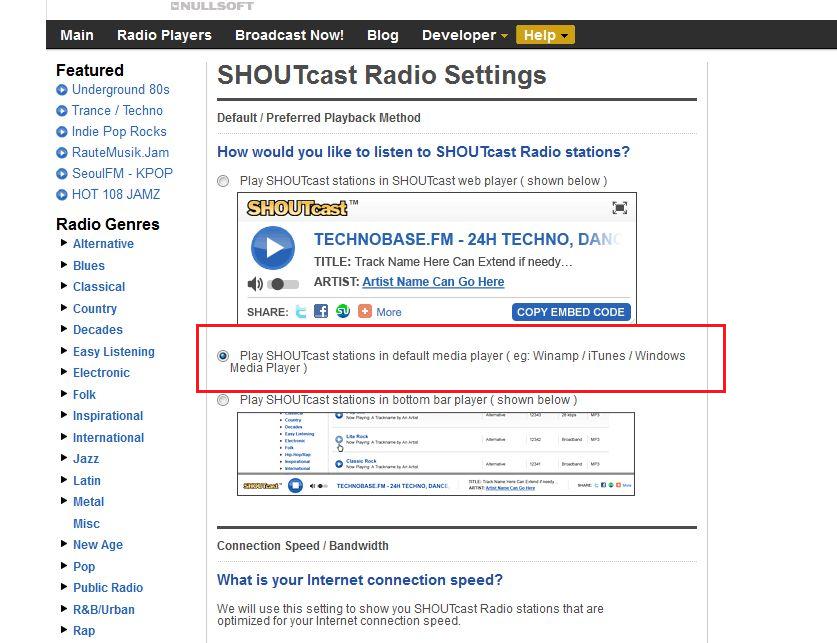Click the fullscreen expand icon in the player
This screenshot has height=643, width=837.
619,206
